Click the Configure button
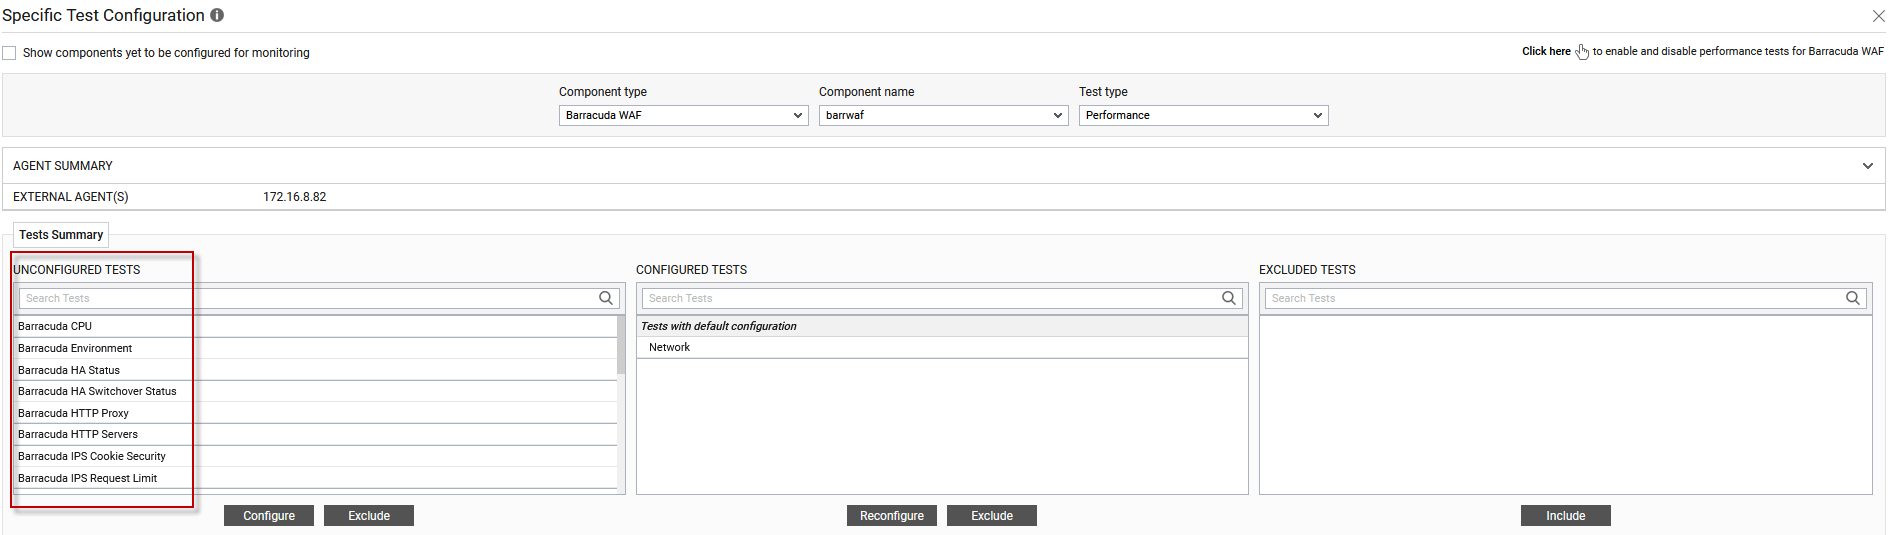 (269, 516)
